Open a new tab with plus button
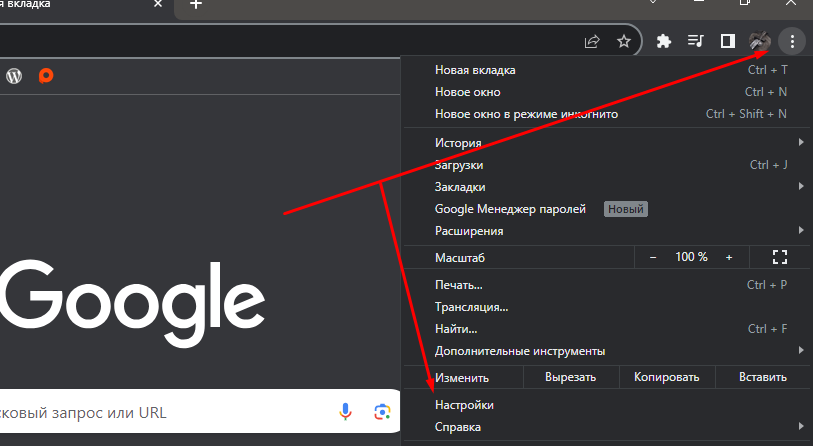Viewport: 813px width, 446px height. point(195,4)
